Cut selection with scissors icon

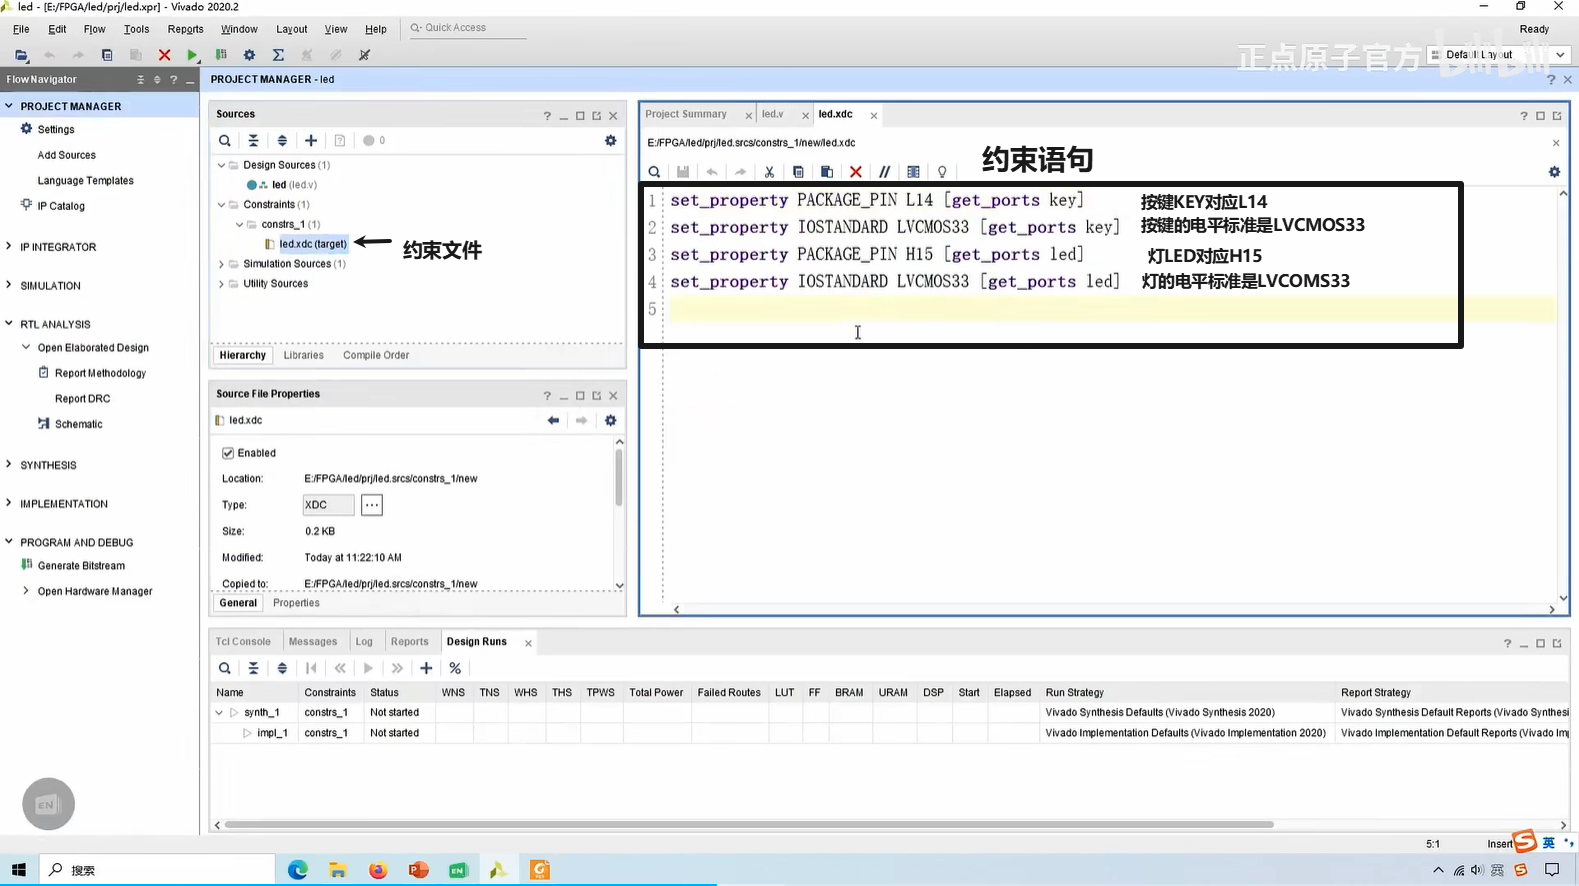769,172
